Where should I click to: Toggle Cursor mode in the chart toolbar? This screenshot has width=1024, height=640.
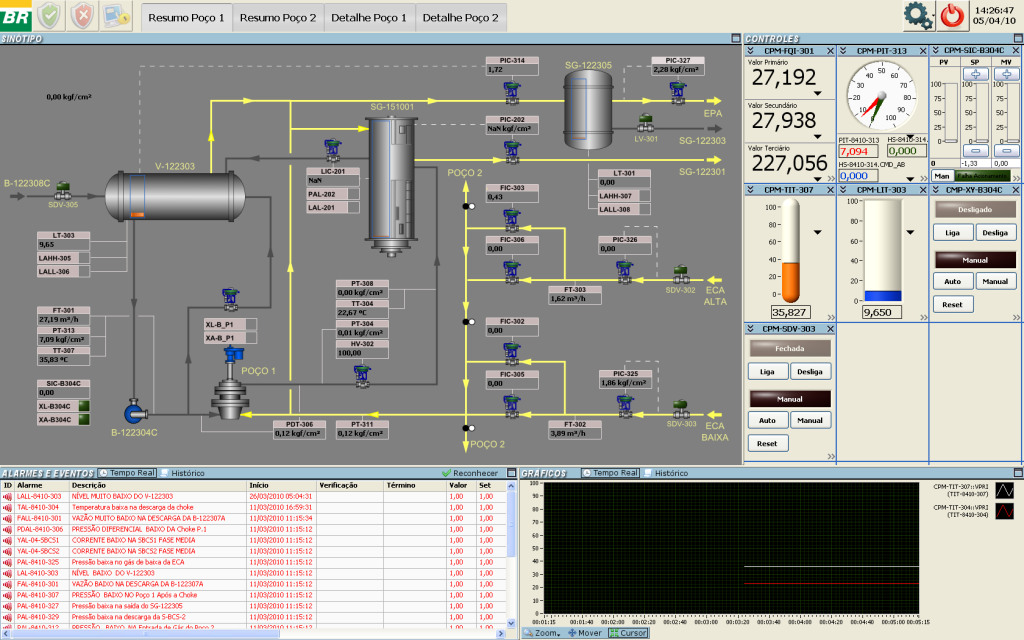coord(625,633)
